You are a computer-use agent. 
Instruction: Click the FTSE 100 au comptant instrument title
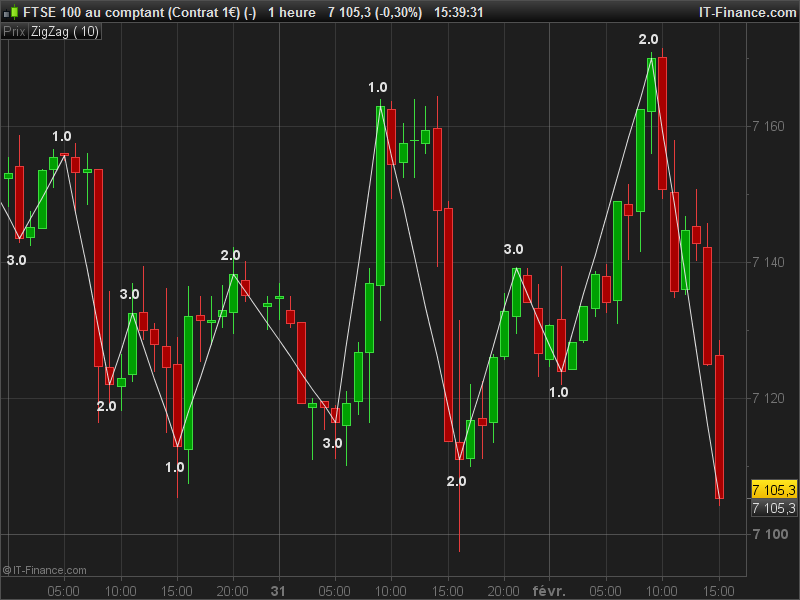click(x=140, y=12)
